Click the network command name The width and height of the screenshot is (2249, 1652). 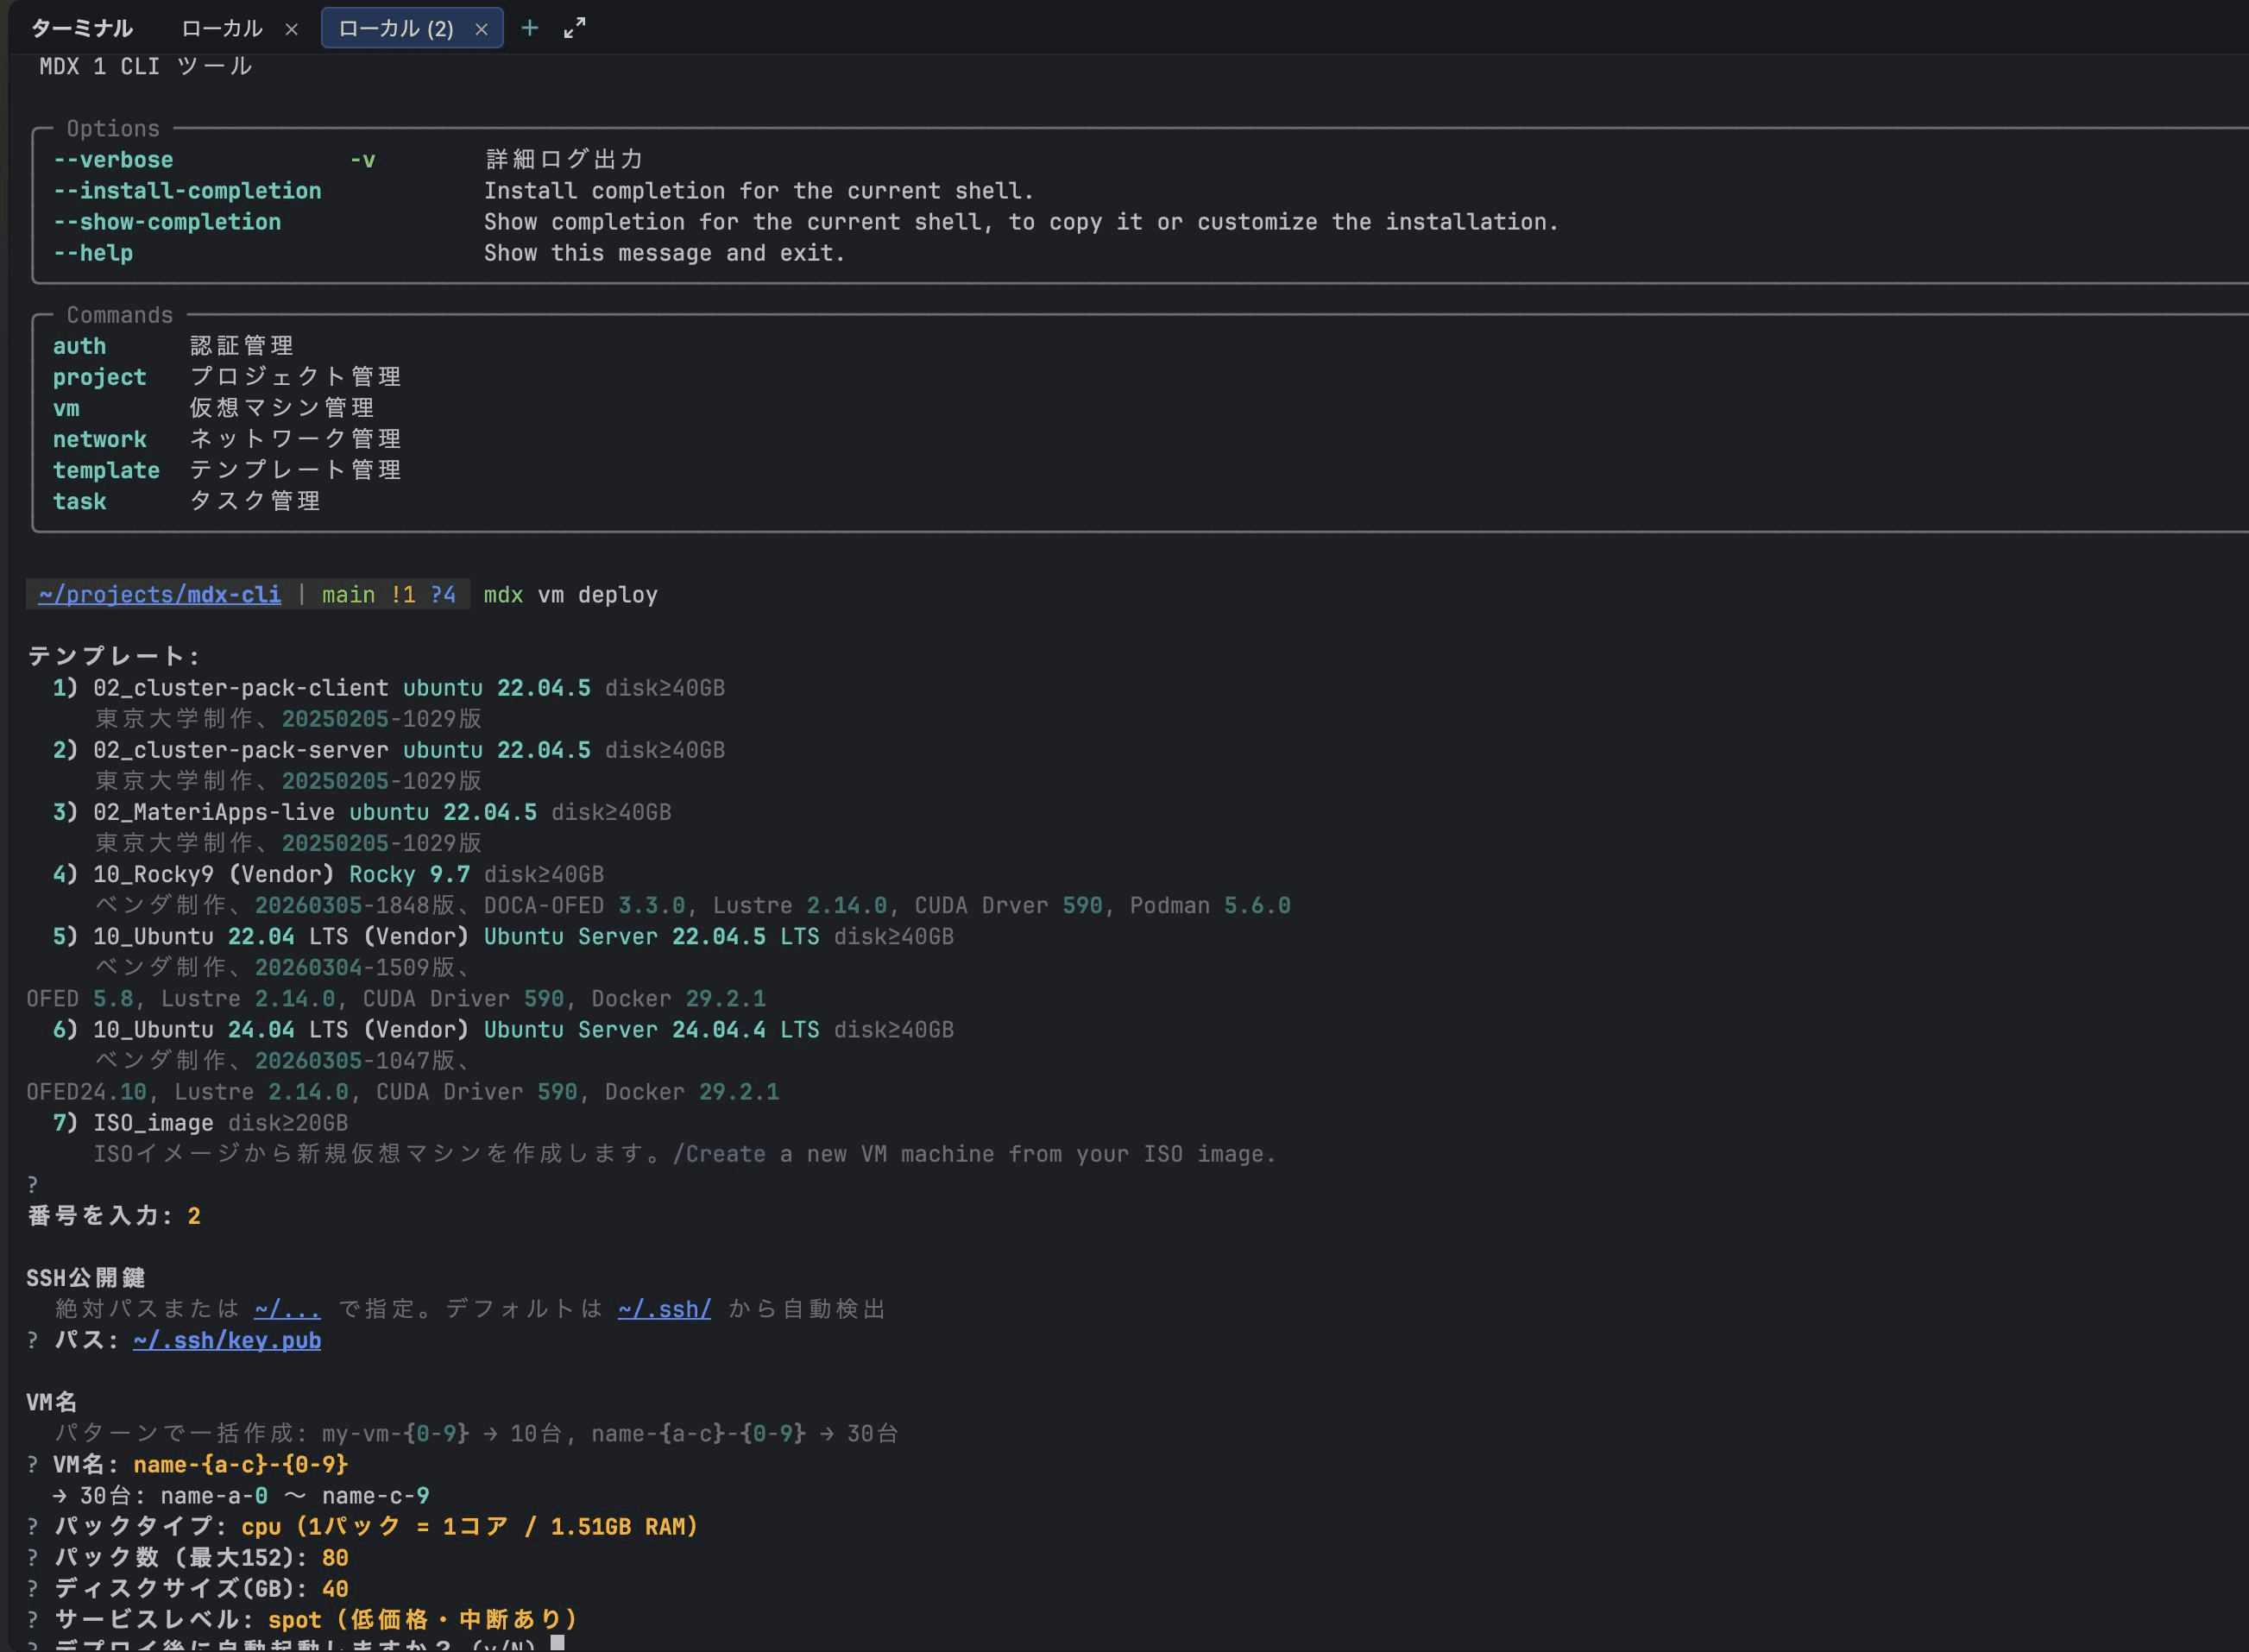tap(99, 439)
